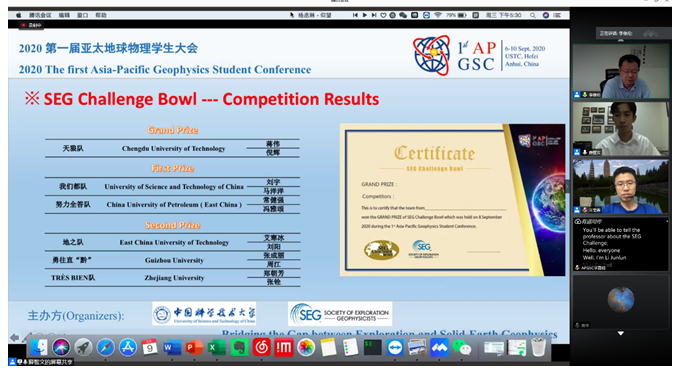Open PowerPoint in the dock
The width and height of the screenshot is (679, 374).
(x=194, y=347)
